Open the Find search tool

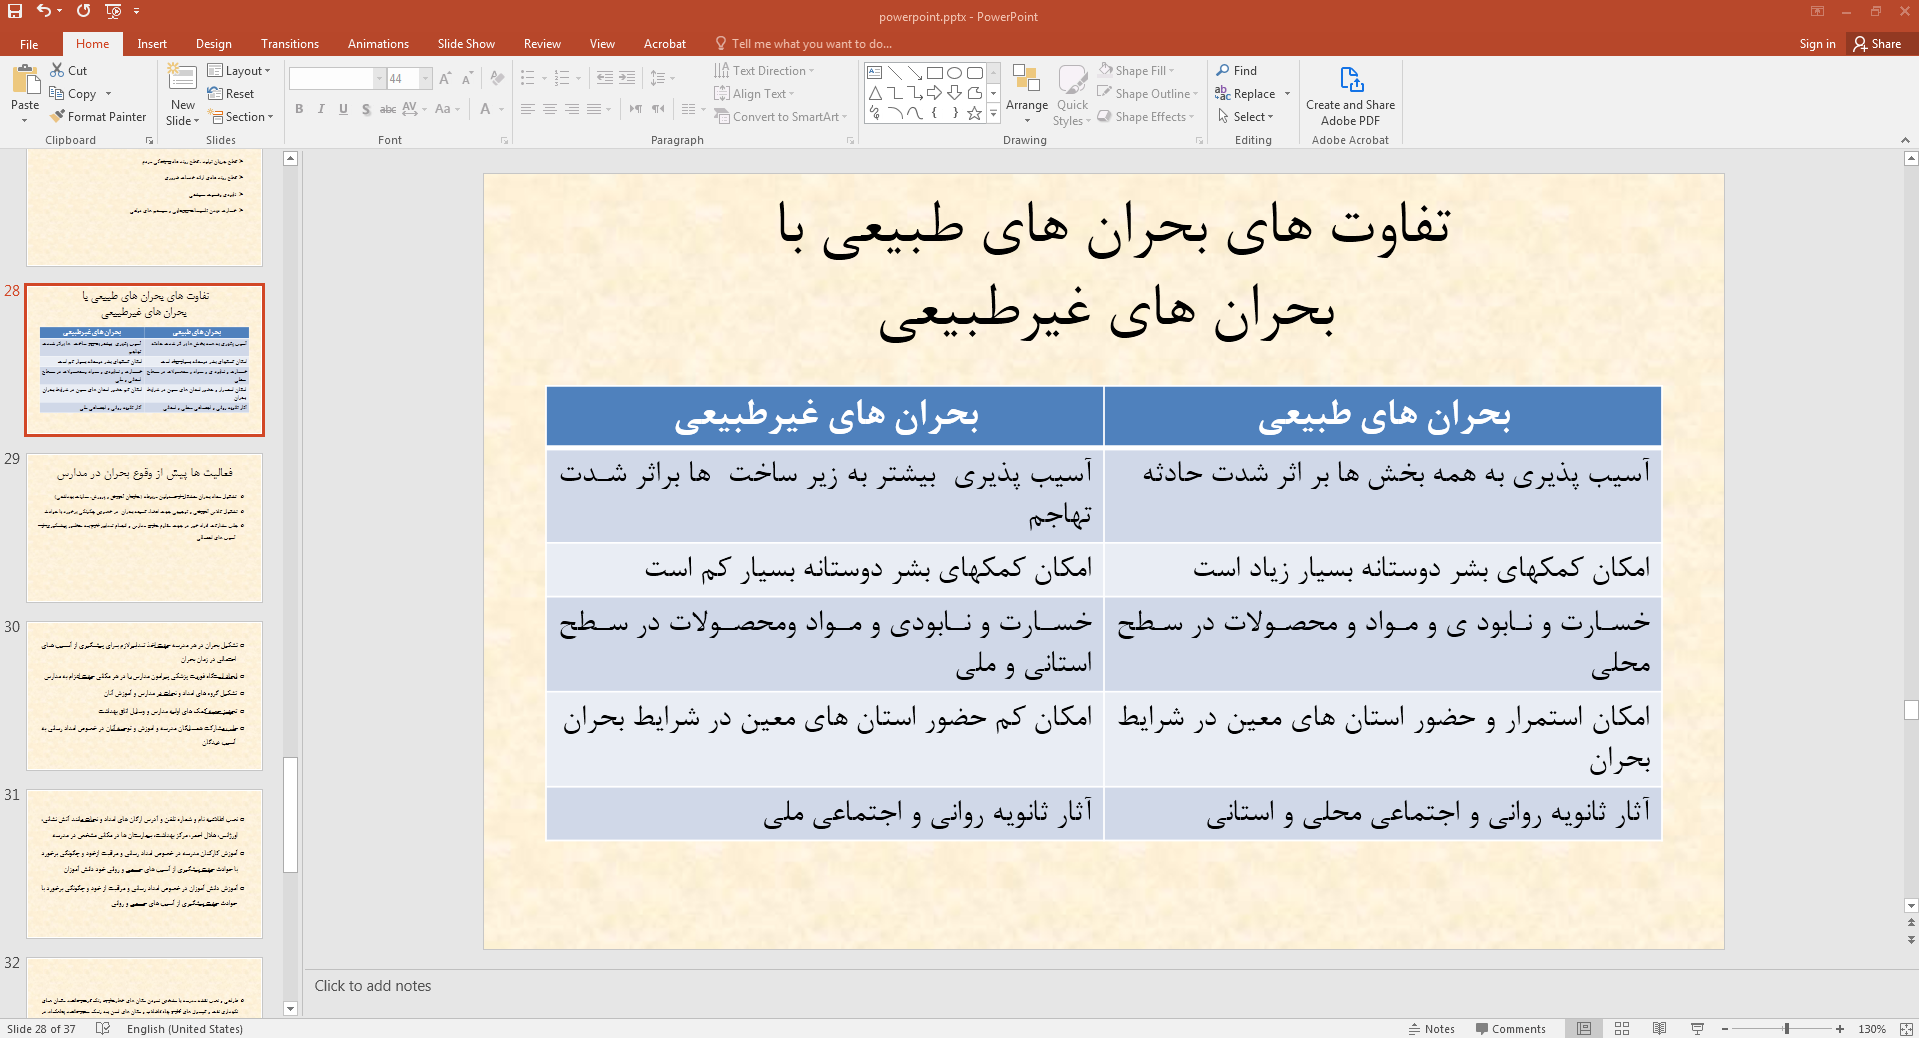pyautogui.click(x=1236, y=70)
